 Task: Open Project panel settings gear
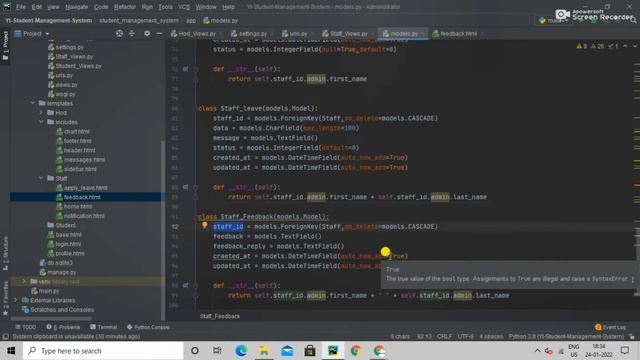pyautogui.click(x=147, y=33)
